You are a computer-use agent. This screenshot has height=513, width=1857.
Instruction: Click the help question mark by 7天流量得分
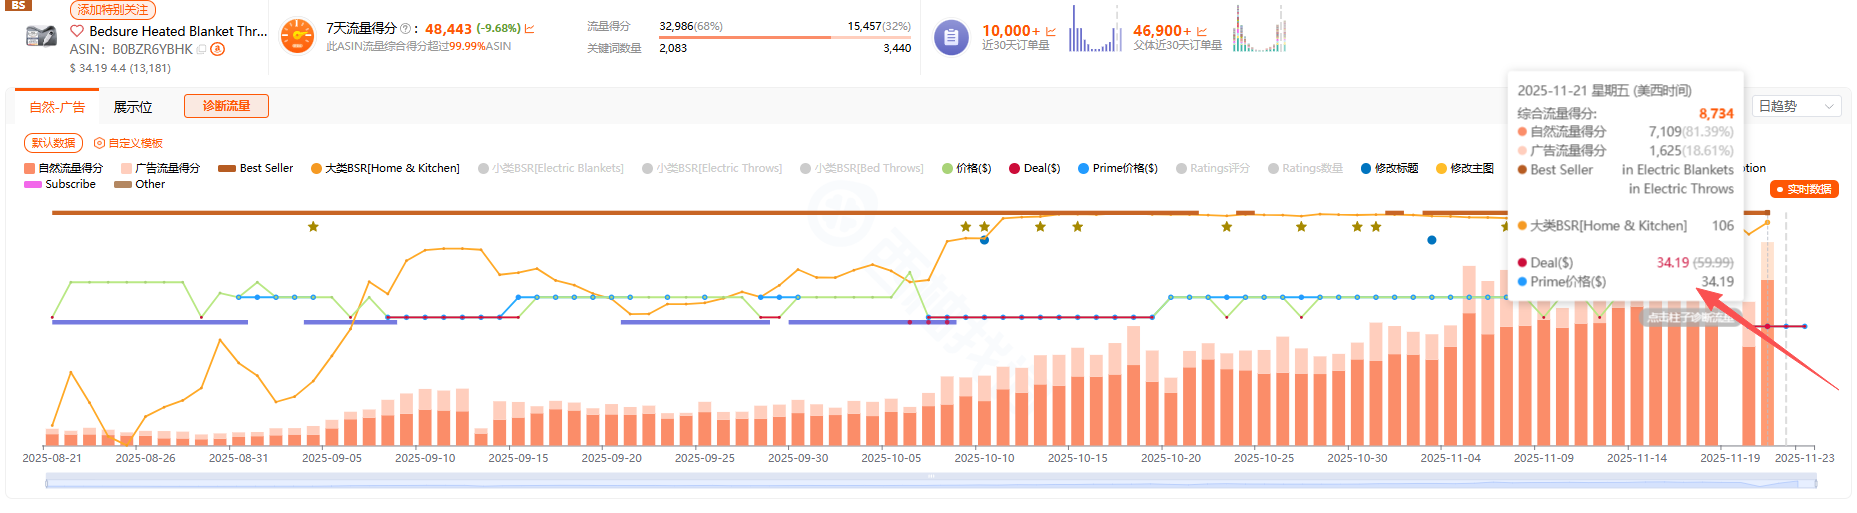(405, 28)
